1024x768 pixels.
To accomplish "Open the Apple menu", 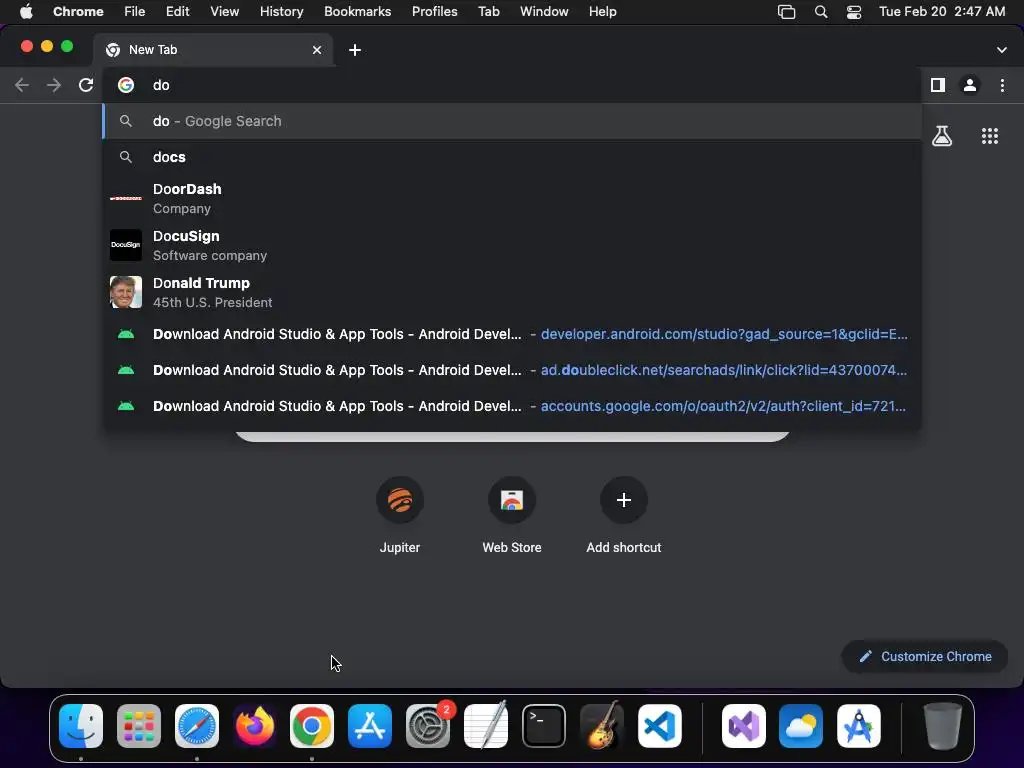I will pyautogui.click(x=26, y=12).
